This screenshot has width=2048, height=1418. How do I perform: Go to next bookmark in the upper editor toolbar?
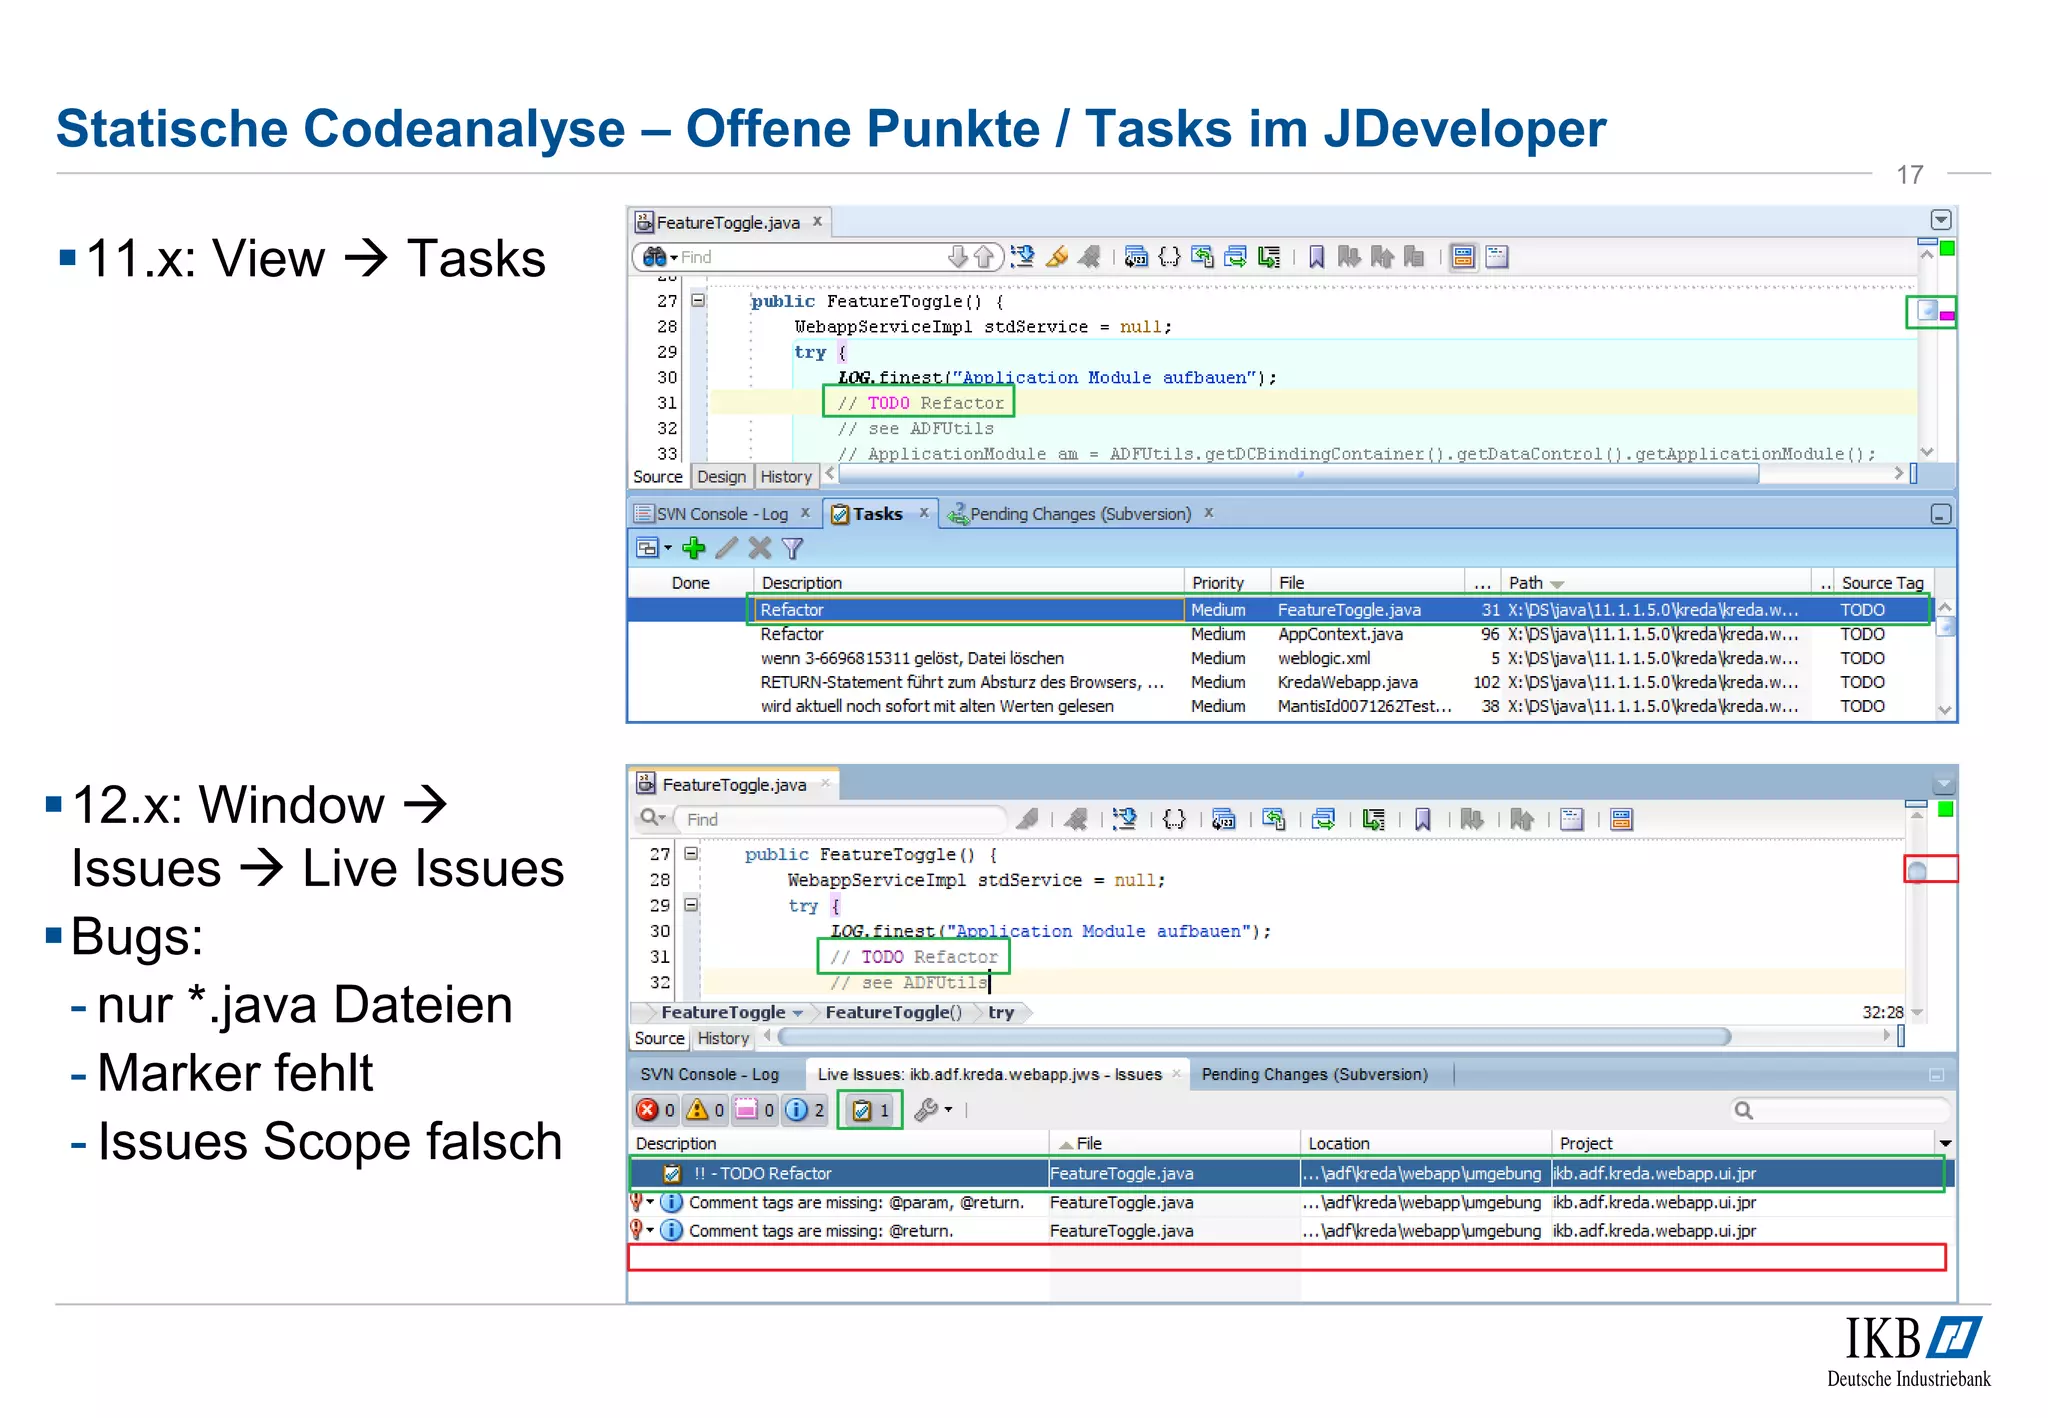(x=1349, y=257)
